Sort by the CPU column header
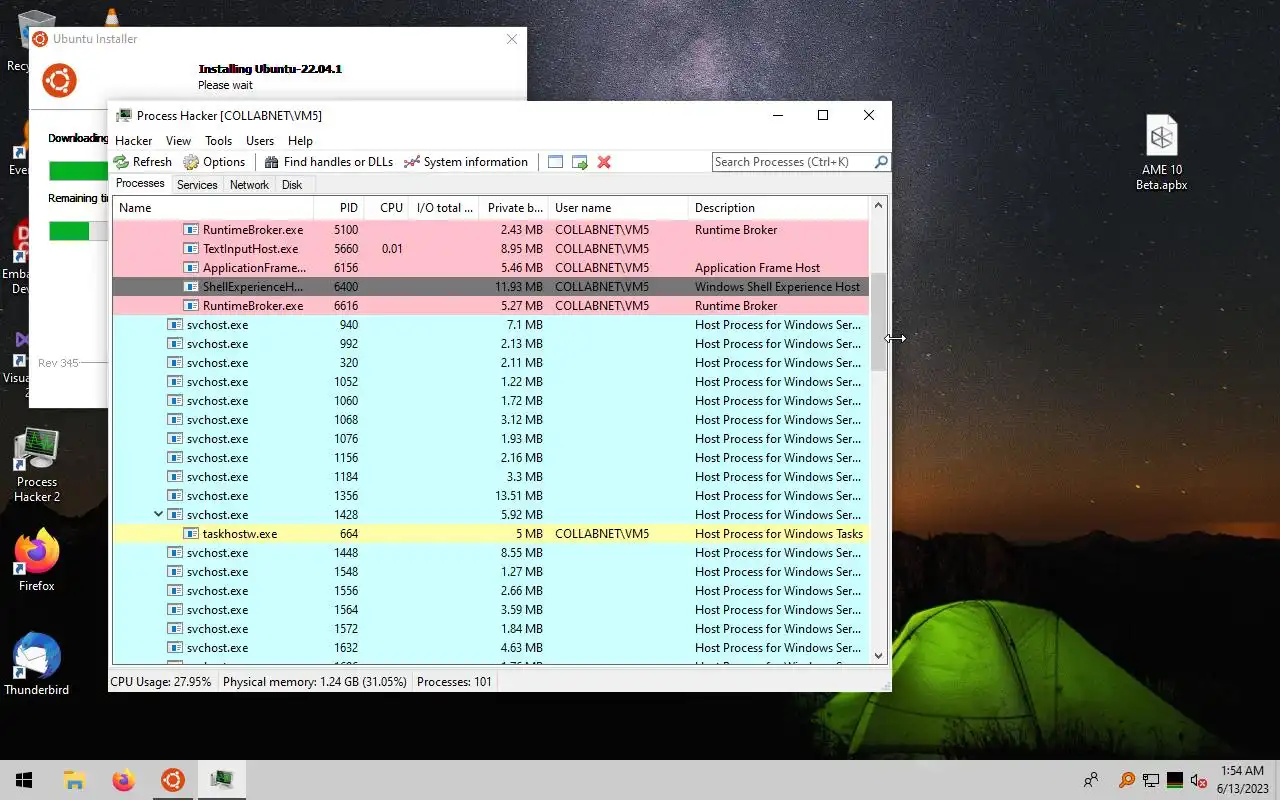1280x800 pixels. [386, 208]
